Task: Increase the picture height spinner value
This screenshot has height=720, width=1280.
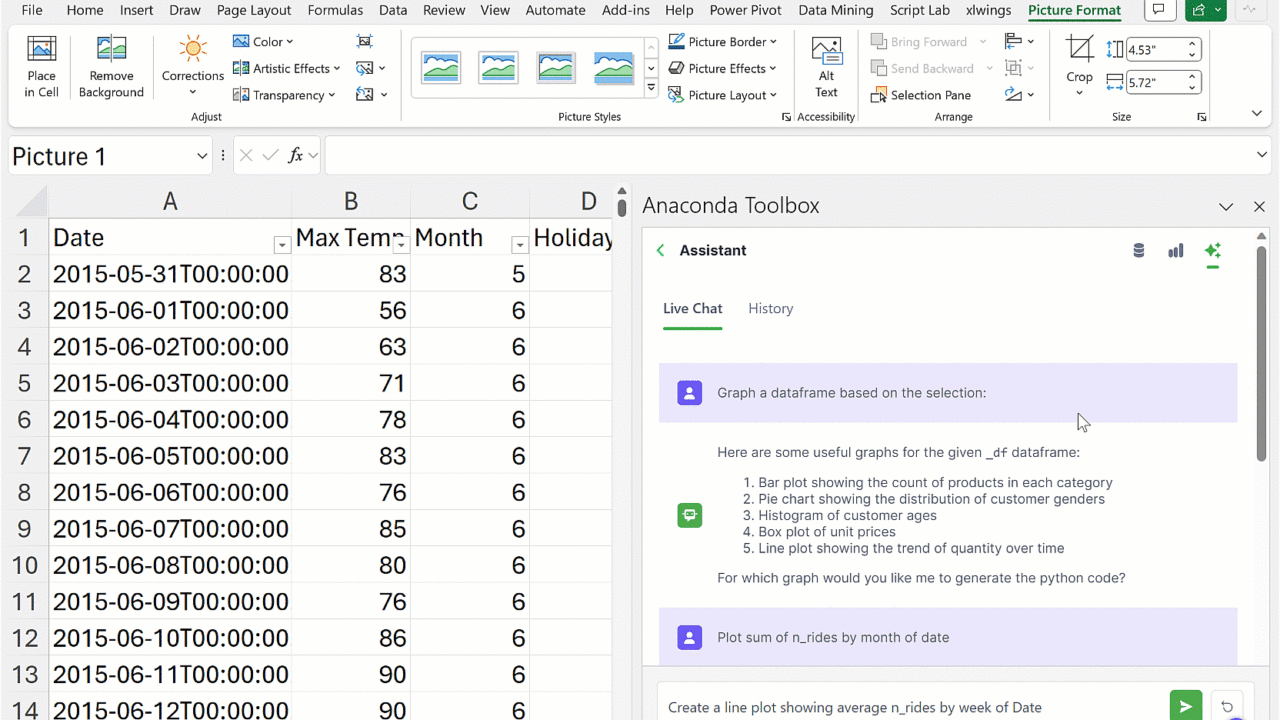Action: tap(1192, 45)
